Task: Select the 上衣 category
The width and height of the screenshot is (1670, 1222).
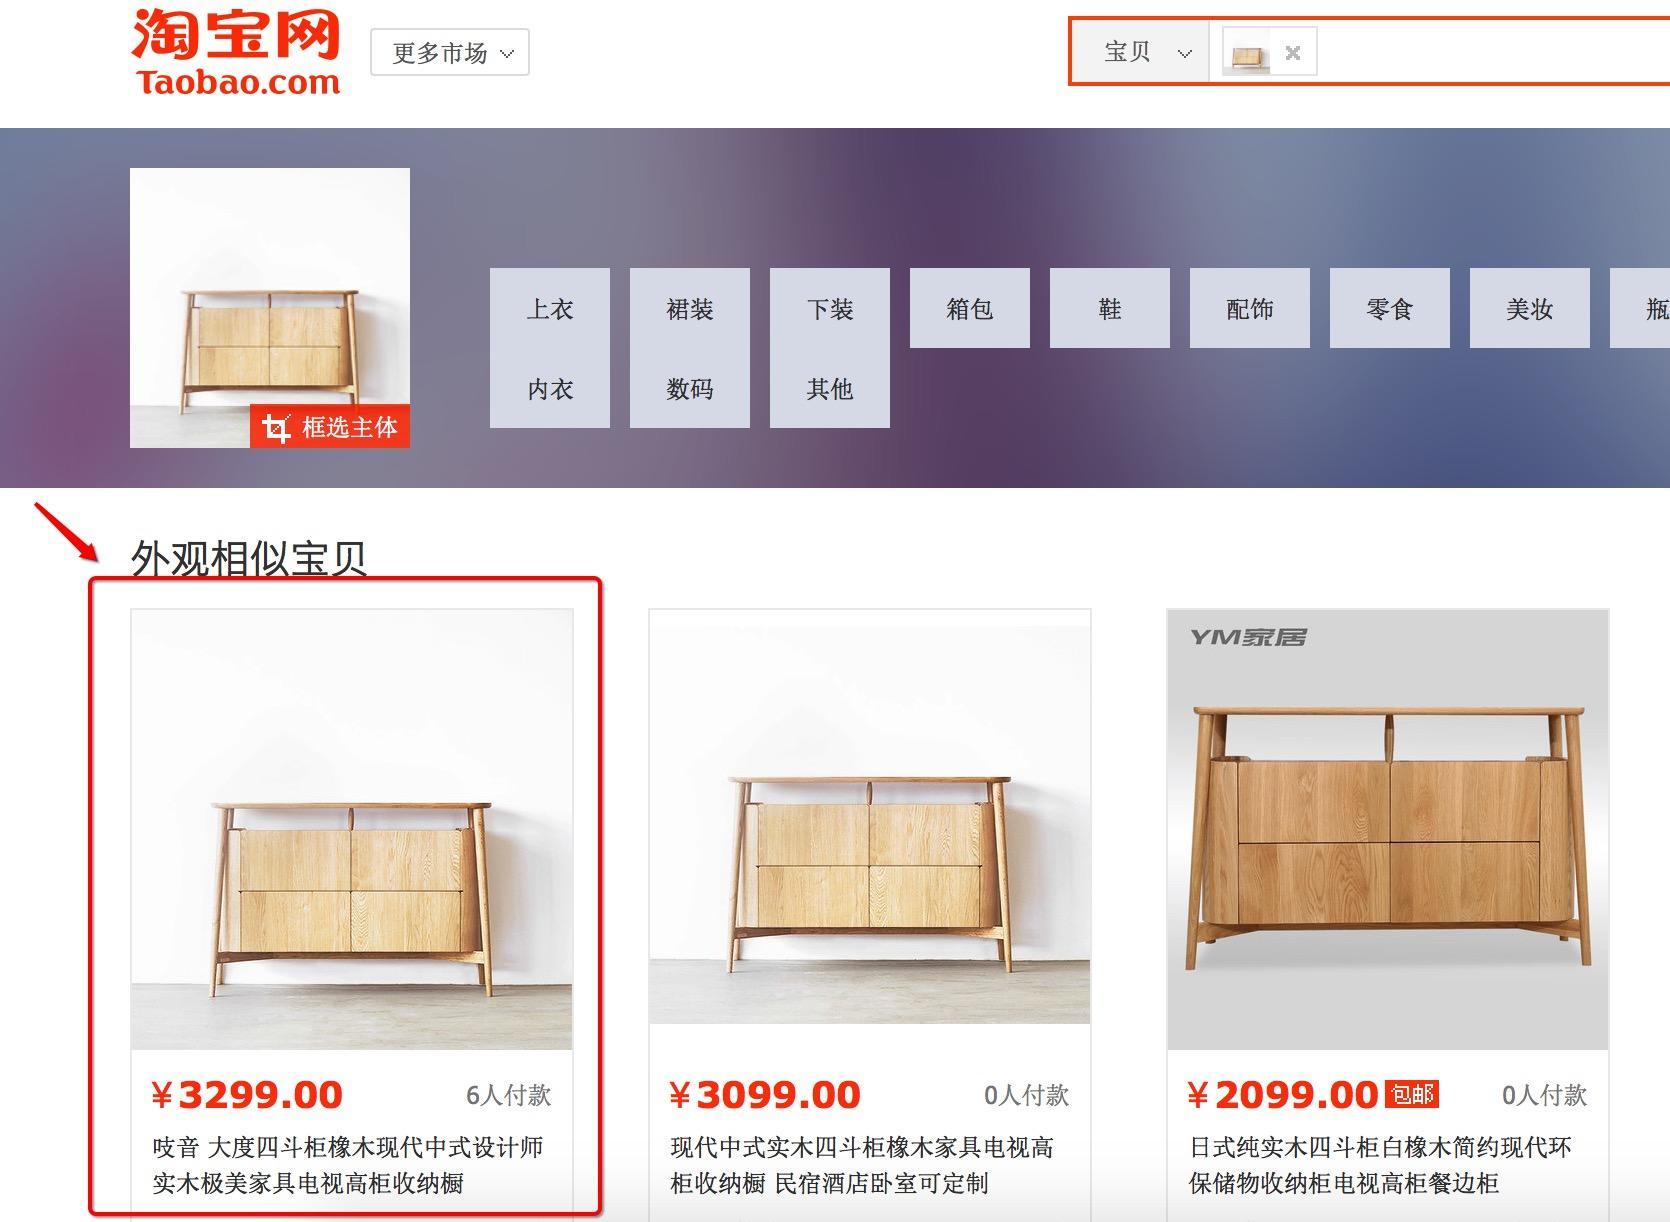Action: tap(550, 308)
